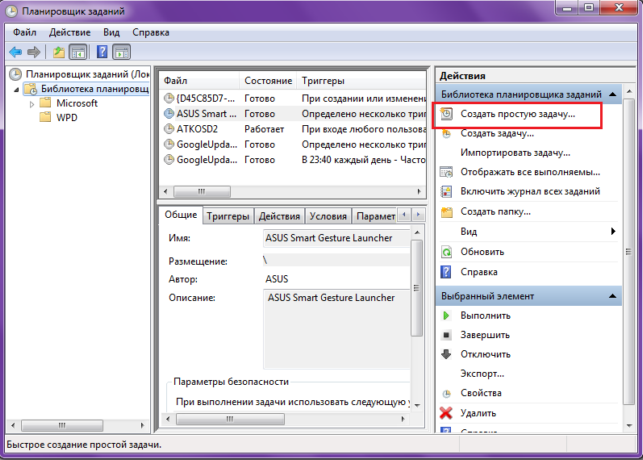Click the Back arrow toolbar icon

pos(16,52)
